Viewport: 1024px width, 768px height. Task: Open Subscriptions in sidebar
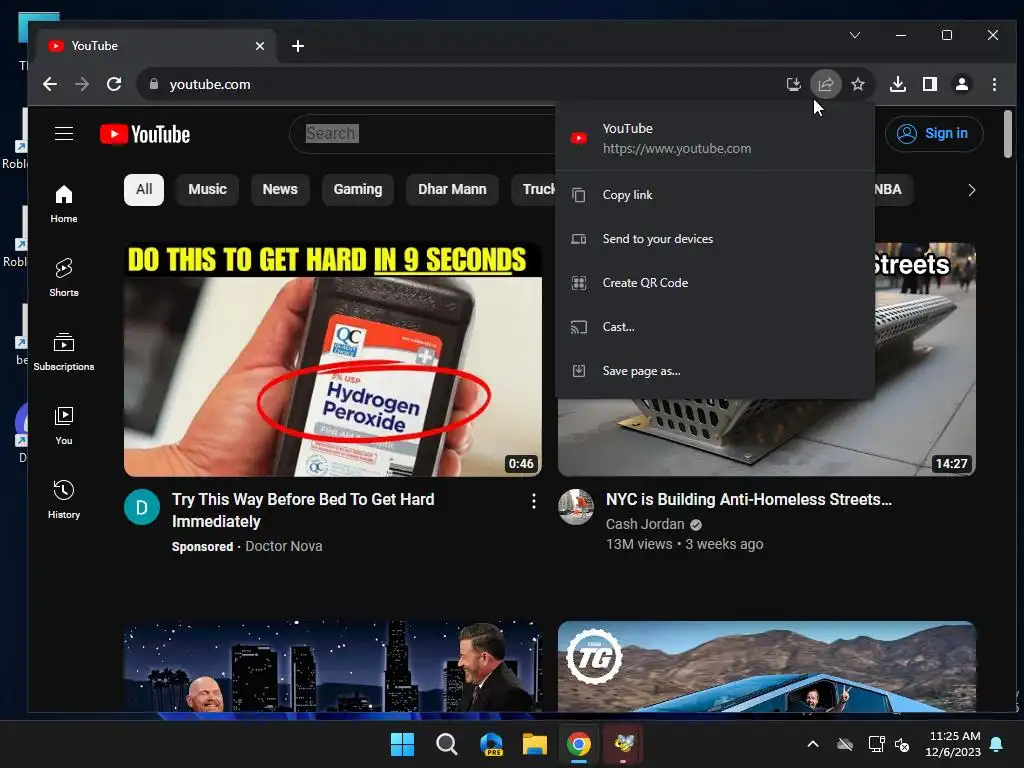pyautogui.click(x=63, y=352)
